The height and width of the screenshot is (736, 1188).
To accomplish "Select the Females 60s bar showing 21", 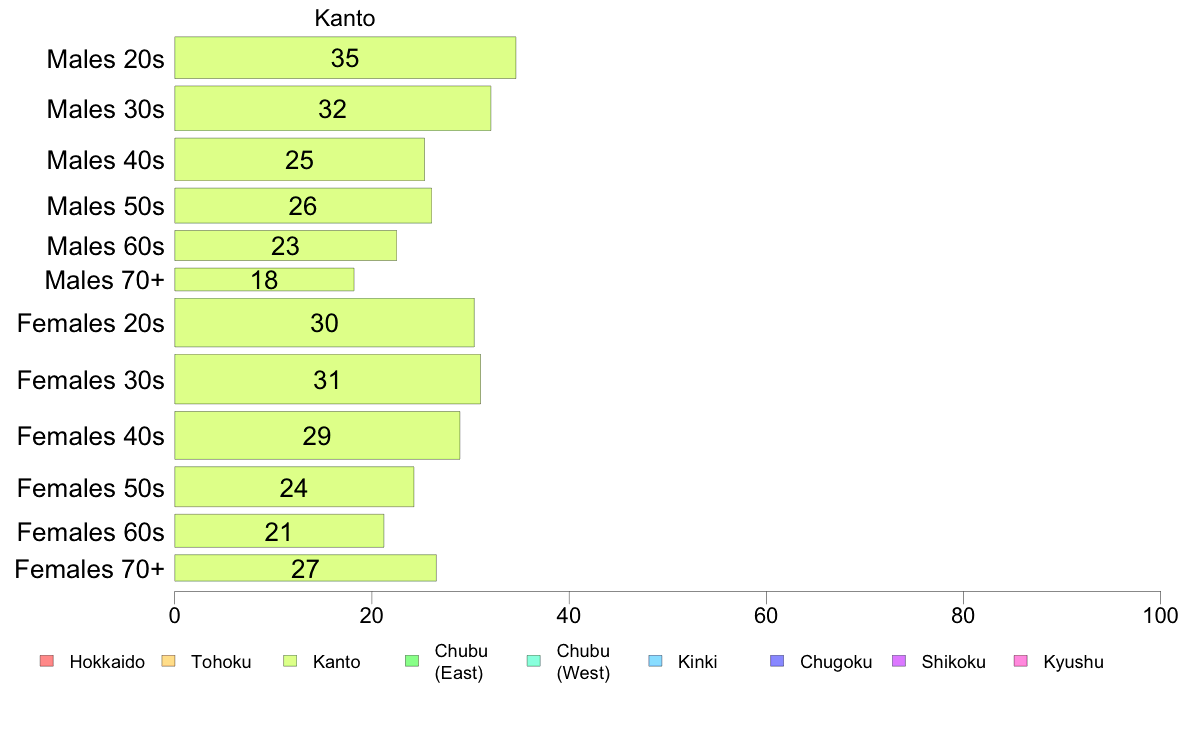I will (280, 531).
